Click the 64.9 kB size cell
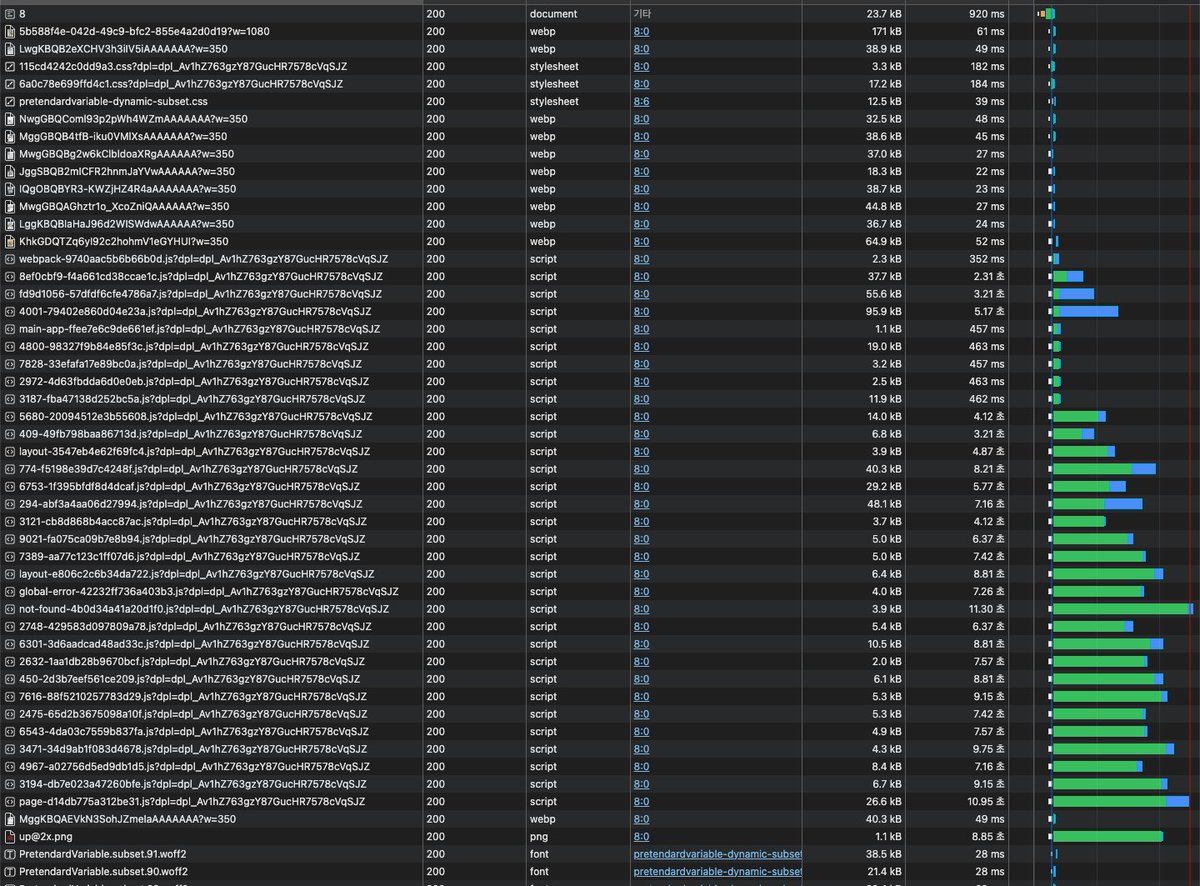Screen dimensions: 1200x886 [x=885, y=241]
